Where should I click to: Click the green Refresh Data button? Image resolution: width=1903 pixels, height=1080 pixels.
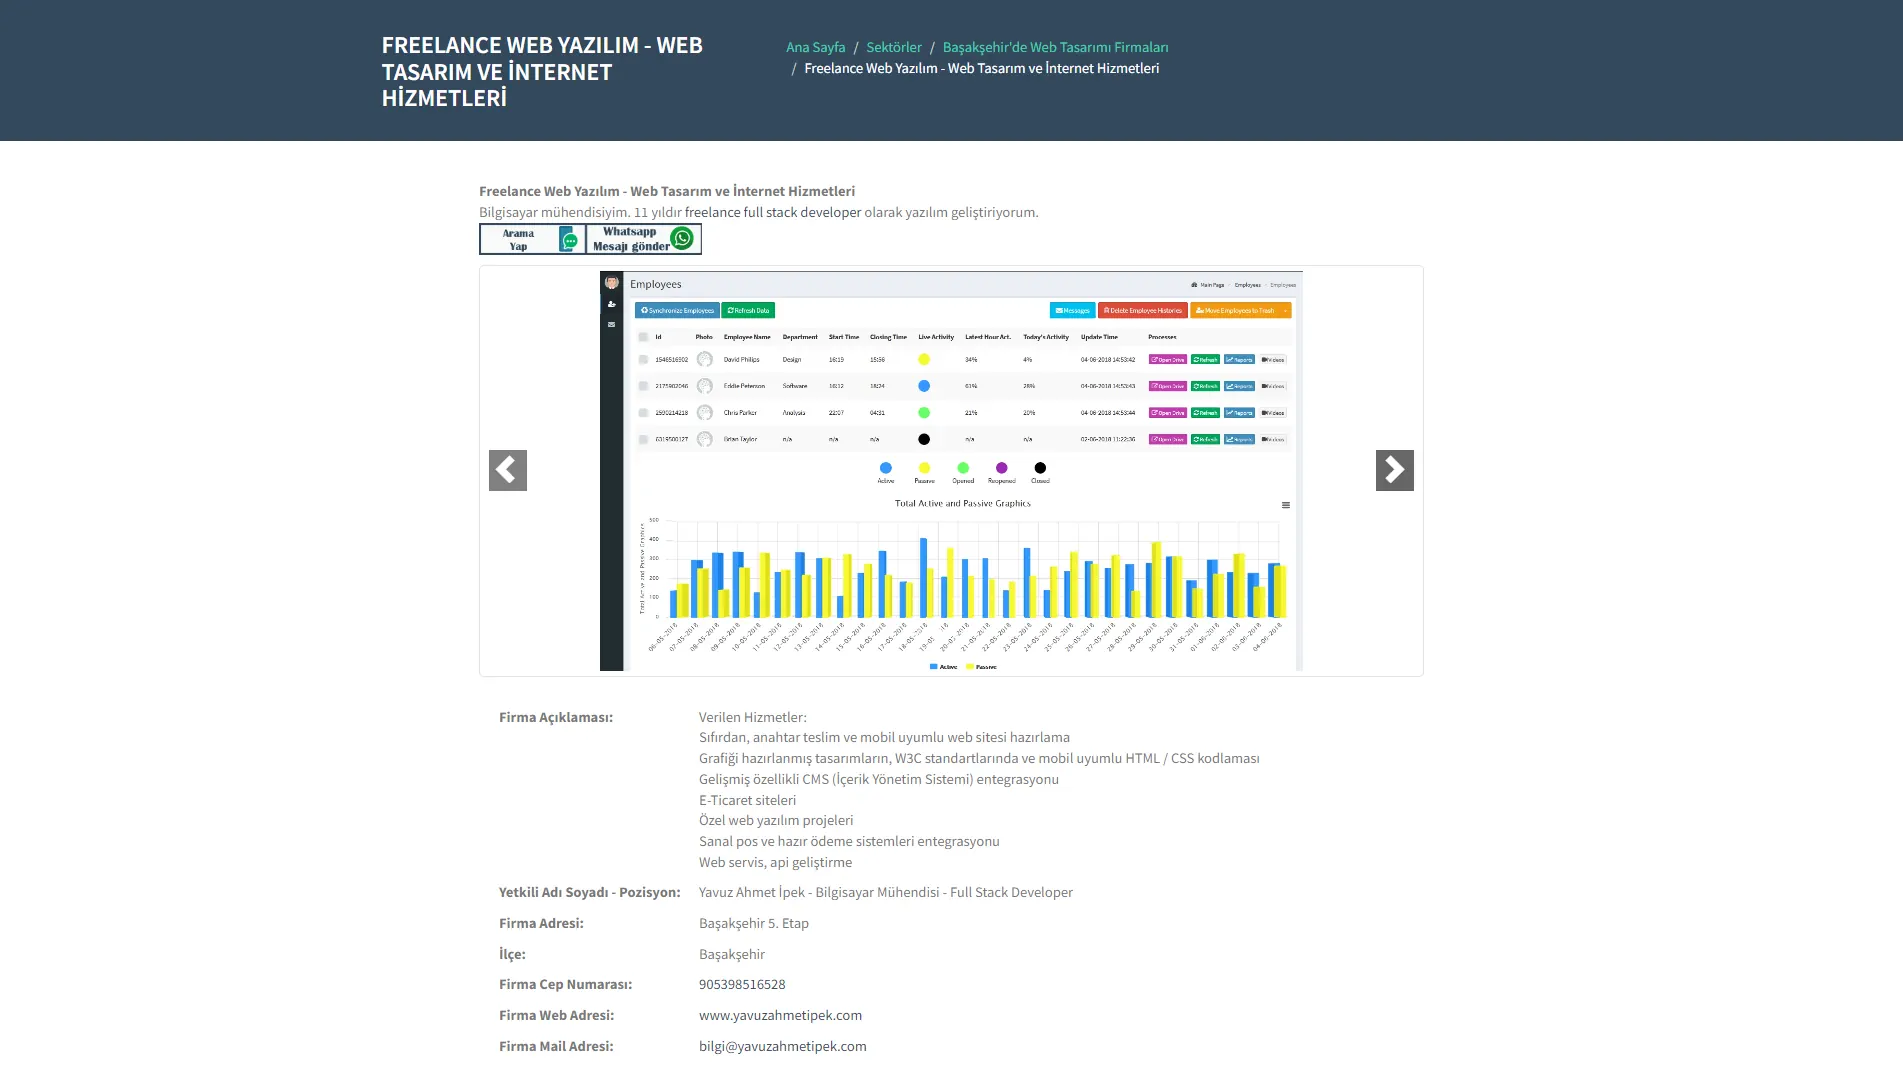pyautogui.click(x=748, y=310)
